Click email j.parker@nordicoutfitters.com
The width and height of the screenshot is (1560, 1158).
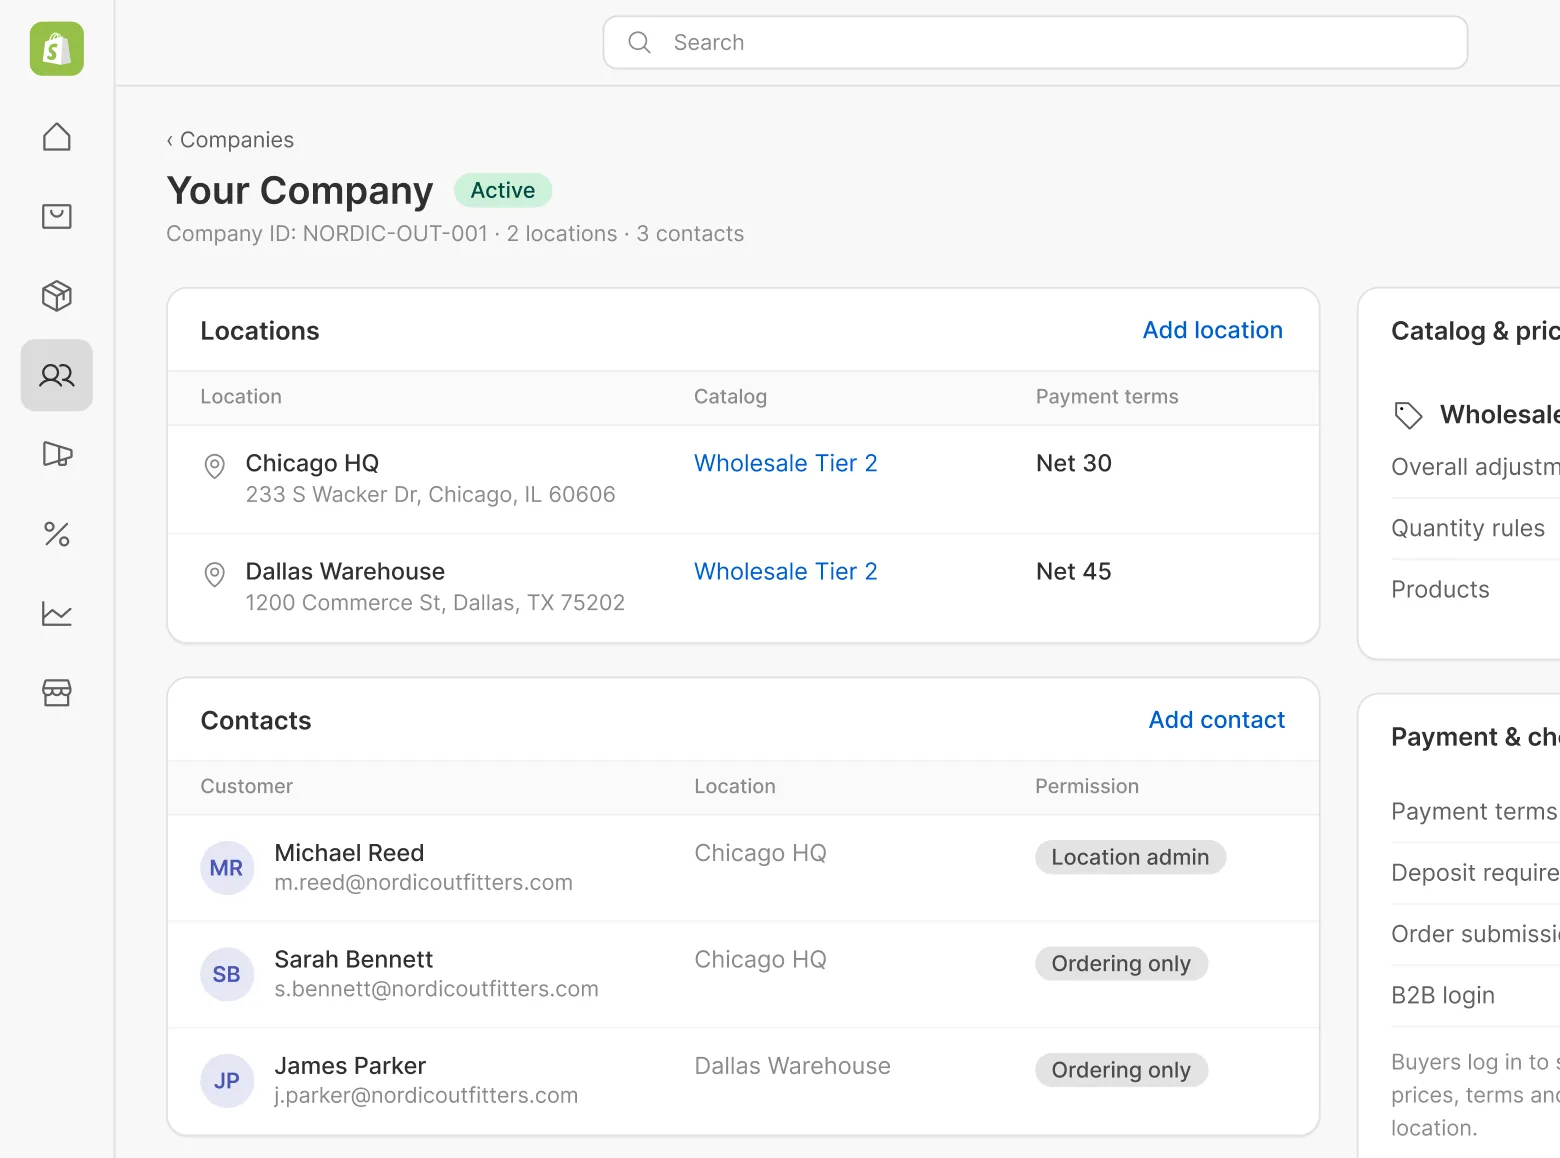tap(426, 1095)
